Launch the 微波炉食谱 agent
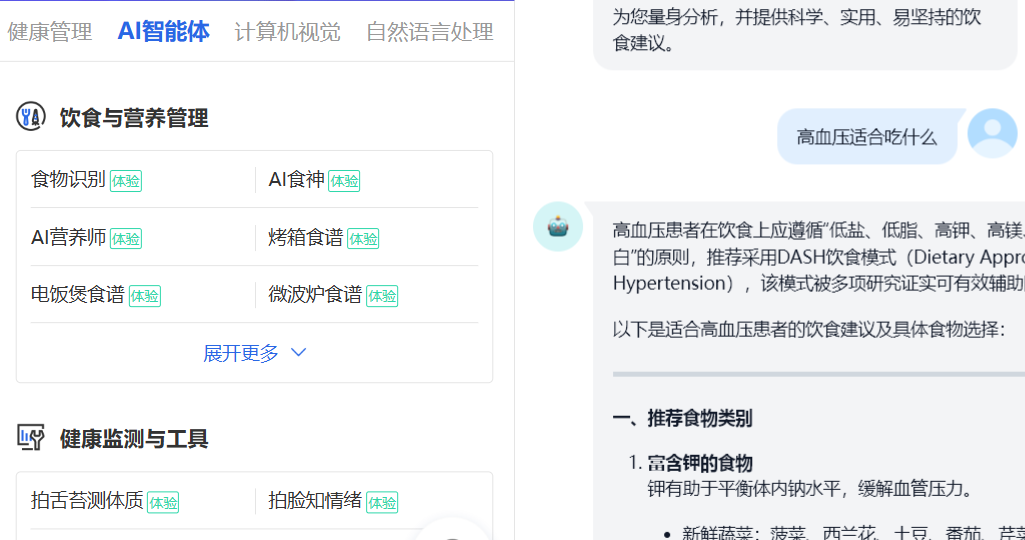 pos(315,295)
